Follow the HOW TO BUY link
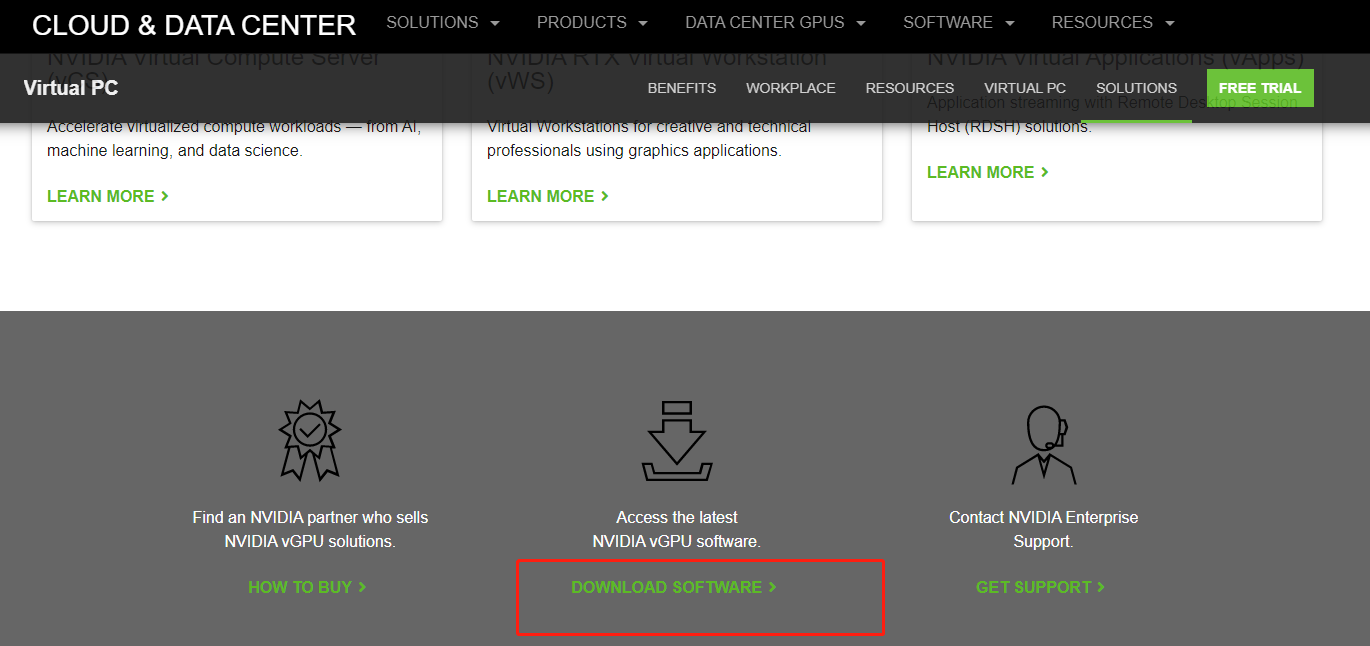The height and width of the screenshot is (646, 1370). [307, 587]
